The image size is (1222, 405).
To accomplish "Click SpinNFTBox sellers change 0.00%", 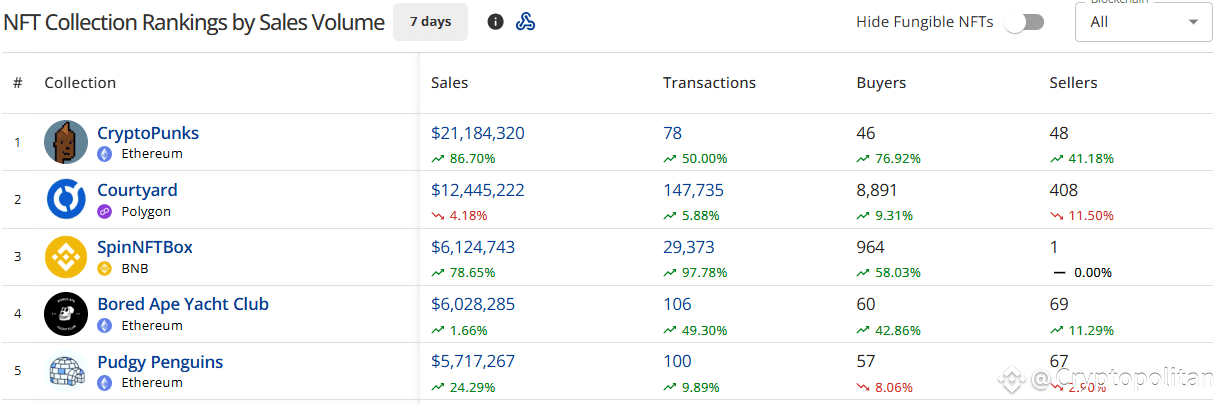I will coord(1081,272).
